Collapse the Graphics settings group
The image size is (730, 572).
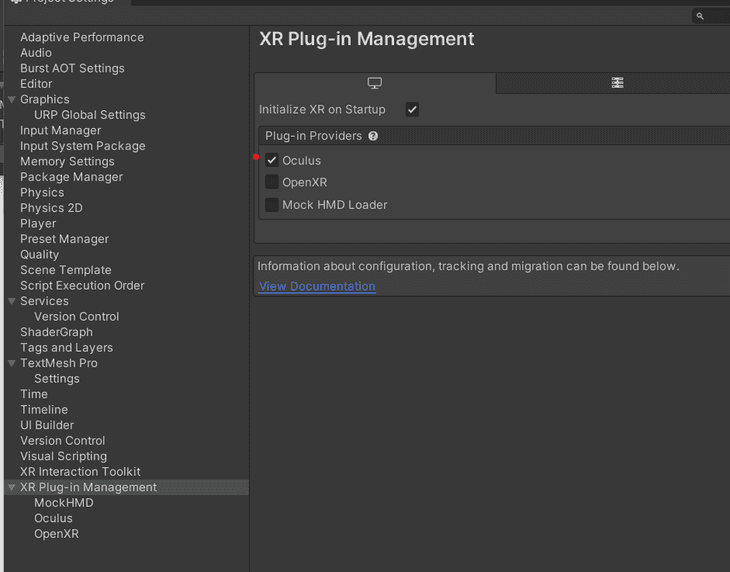(12, 99)
